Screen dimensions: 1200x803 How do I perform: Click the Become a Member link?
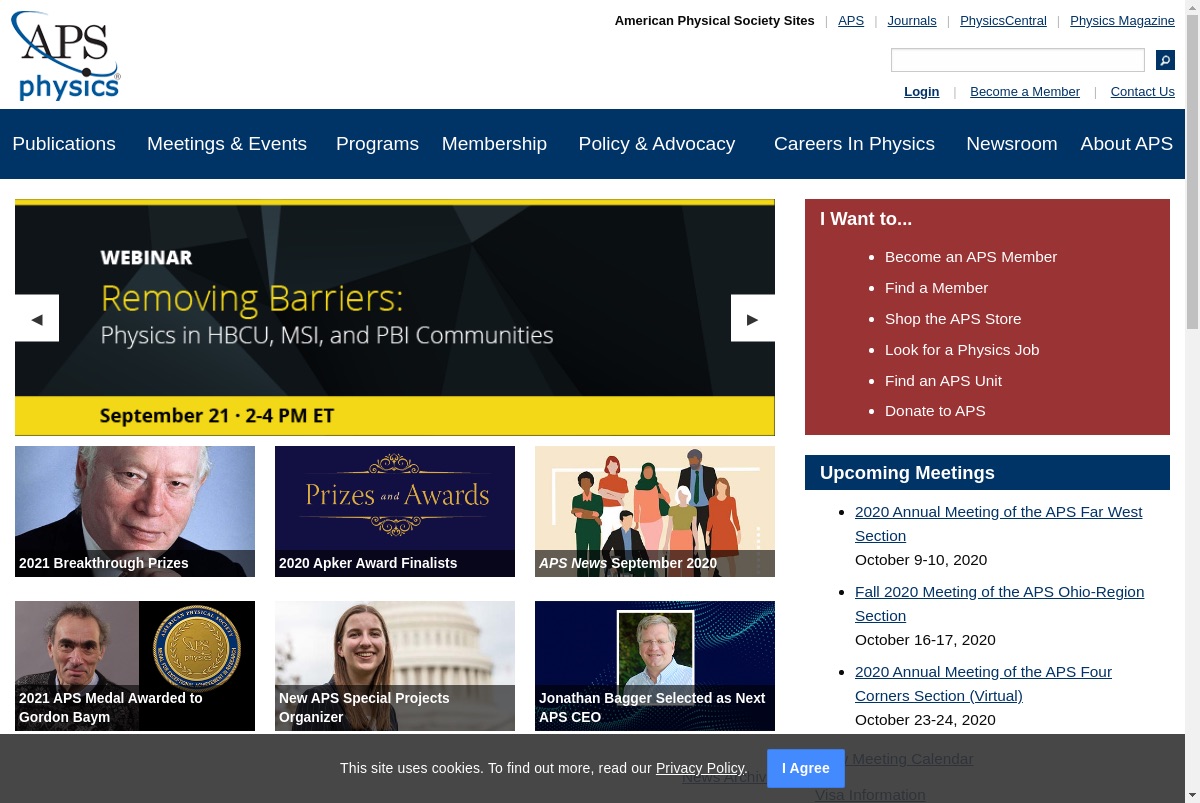[1025, 92]
